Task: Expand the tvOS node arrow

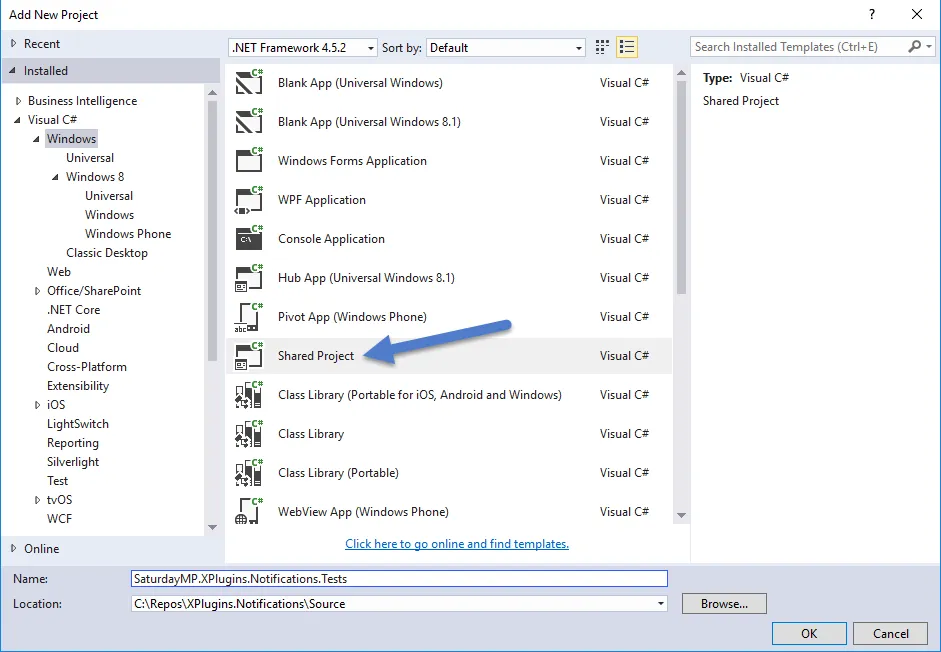Action: coord(37,500)
